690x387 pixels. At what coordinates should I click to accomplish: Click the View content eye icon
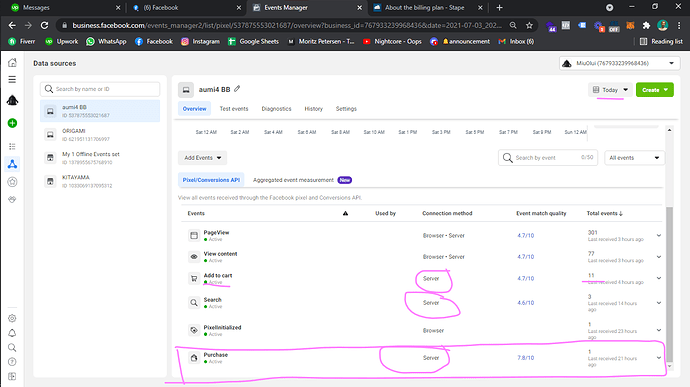[x=194, y=257]
